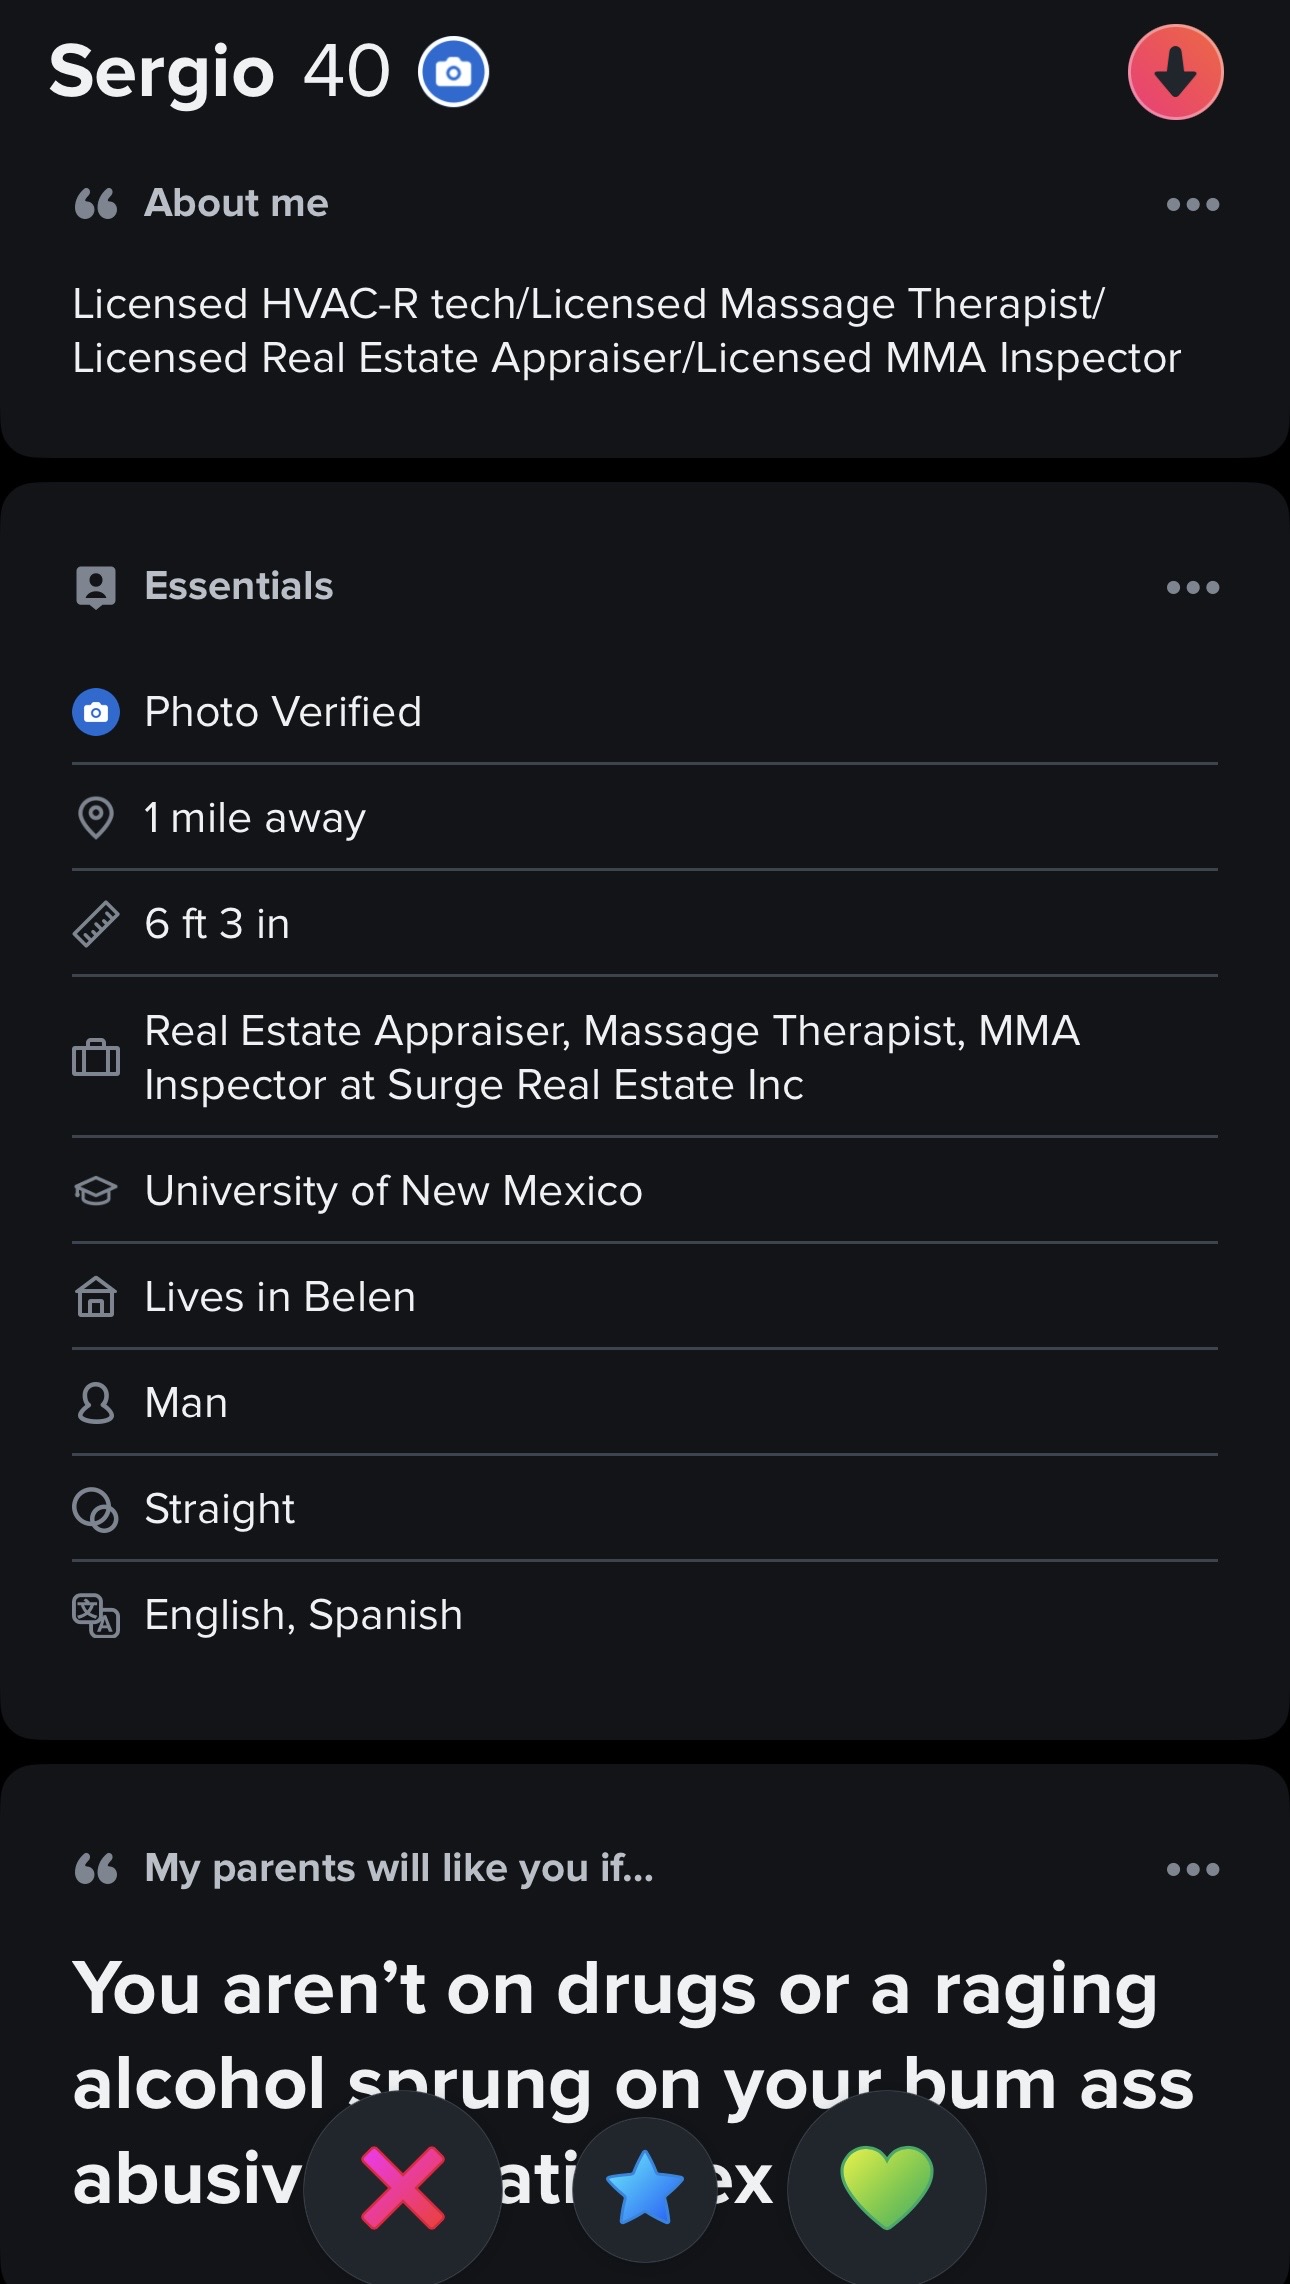The height and width of the screenshot is (2284, 1290).
Task: Open three-dot menu for My parents prompt
Action: coord(1192,1869)
